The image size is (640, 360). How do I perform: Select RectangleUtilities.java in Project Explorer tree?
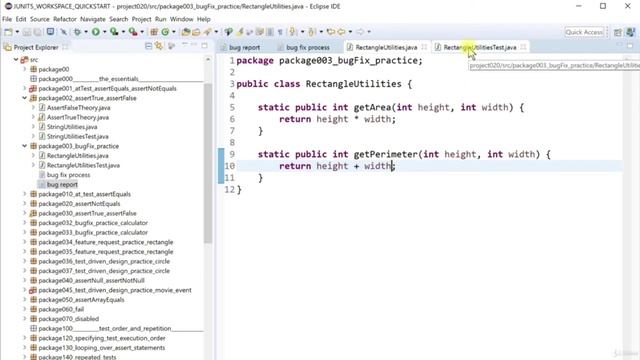point(78,156)
